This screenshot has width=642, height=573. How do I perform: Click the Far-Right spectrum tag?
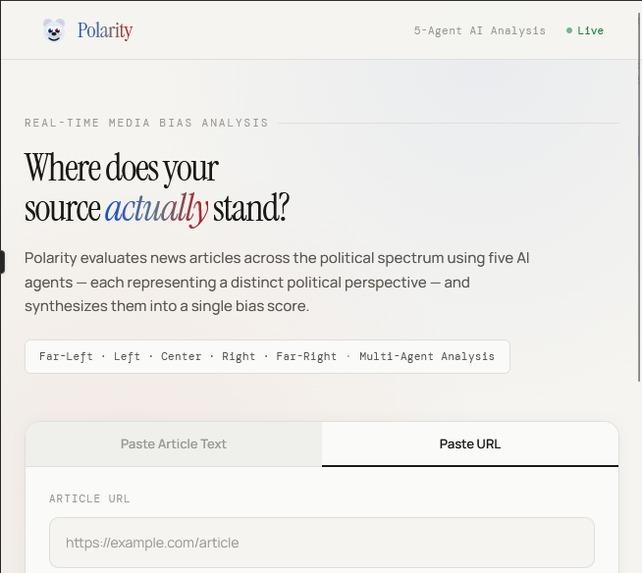(x=306, y=356)
